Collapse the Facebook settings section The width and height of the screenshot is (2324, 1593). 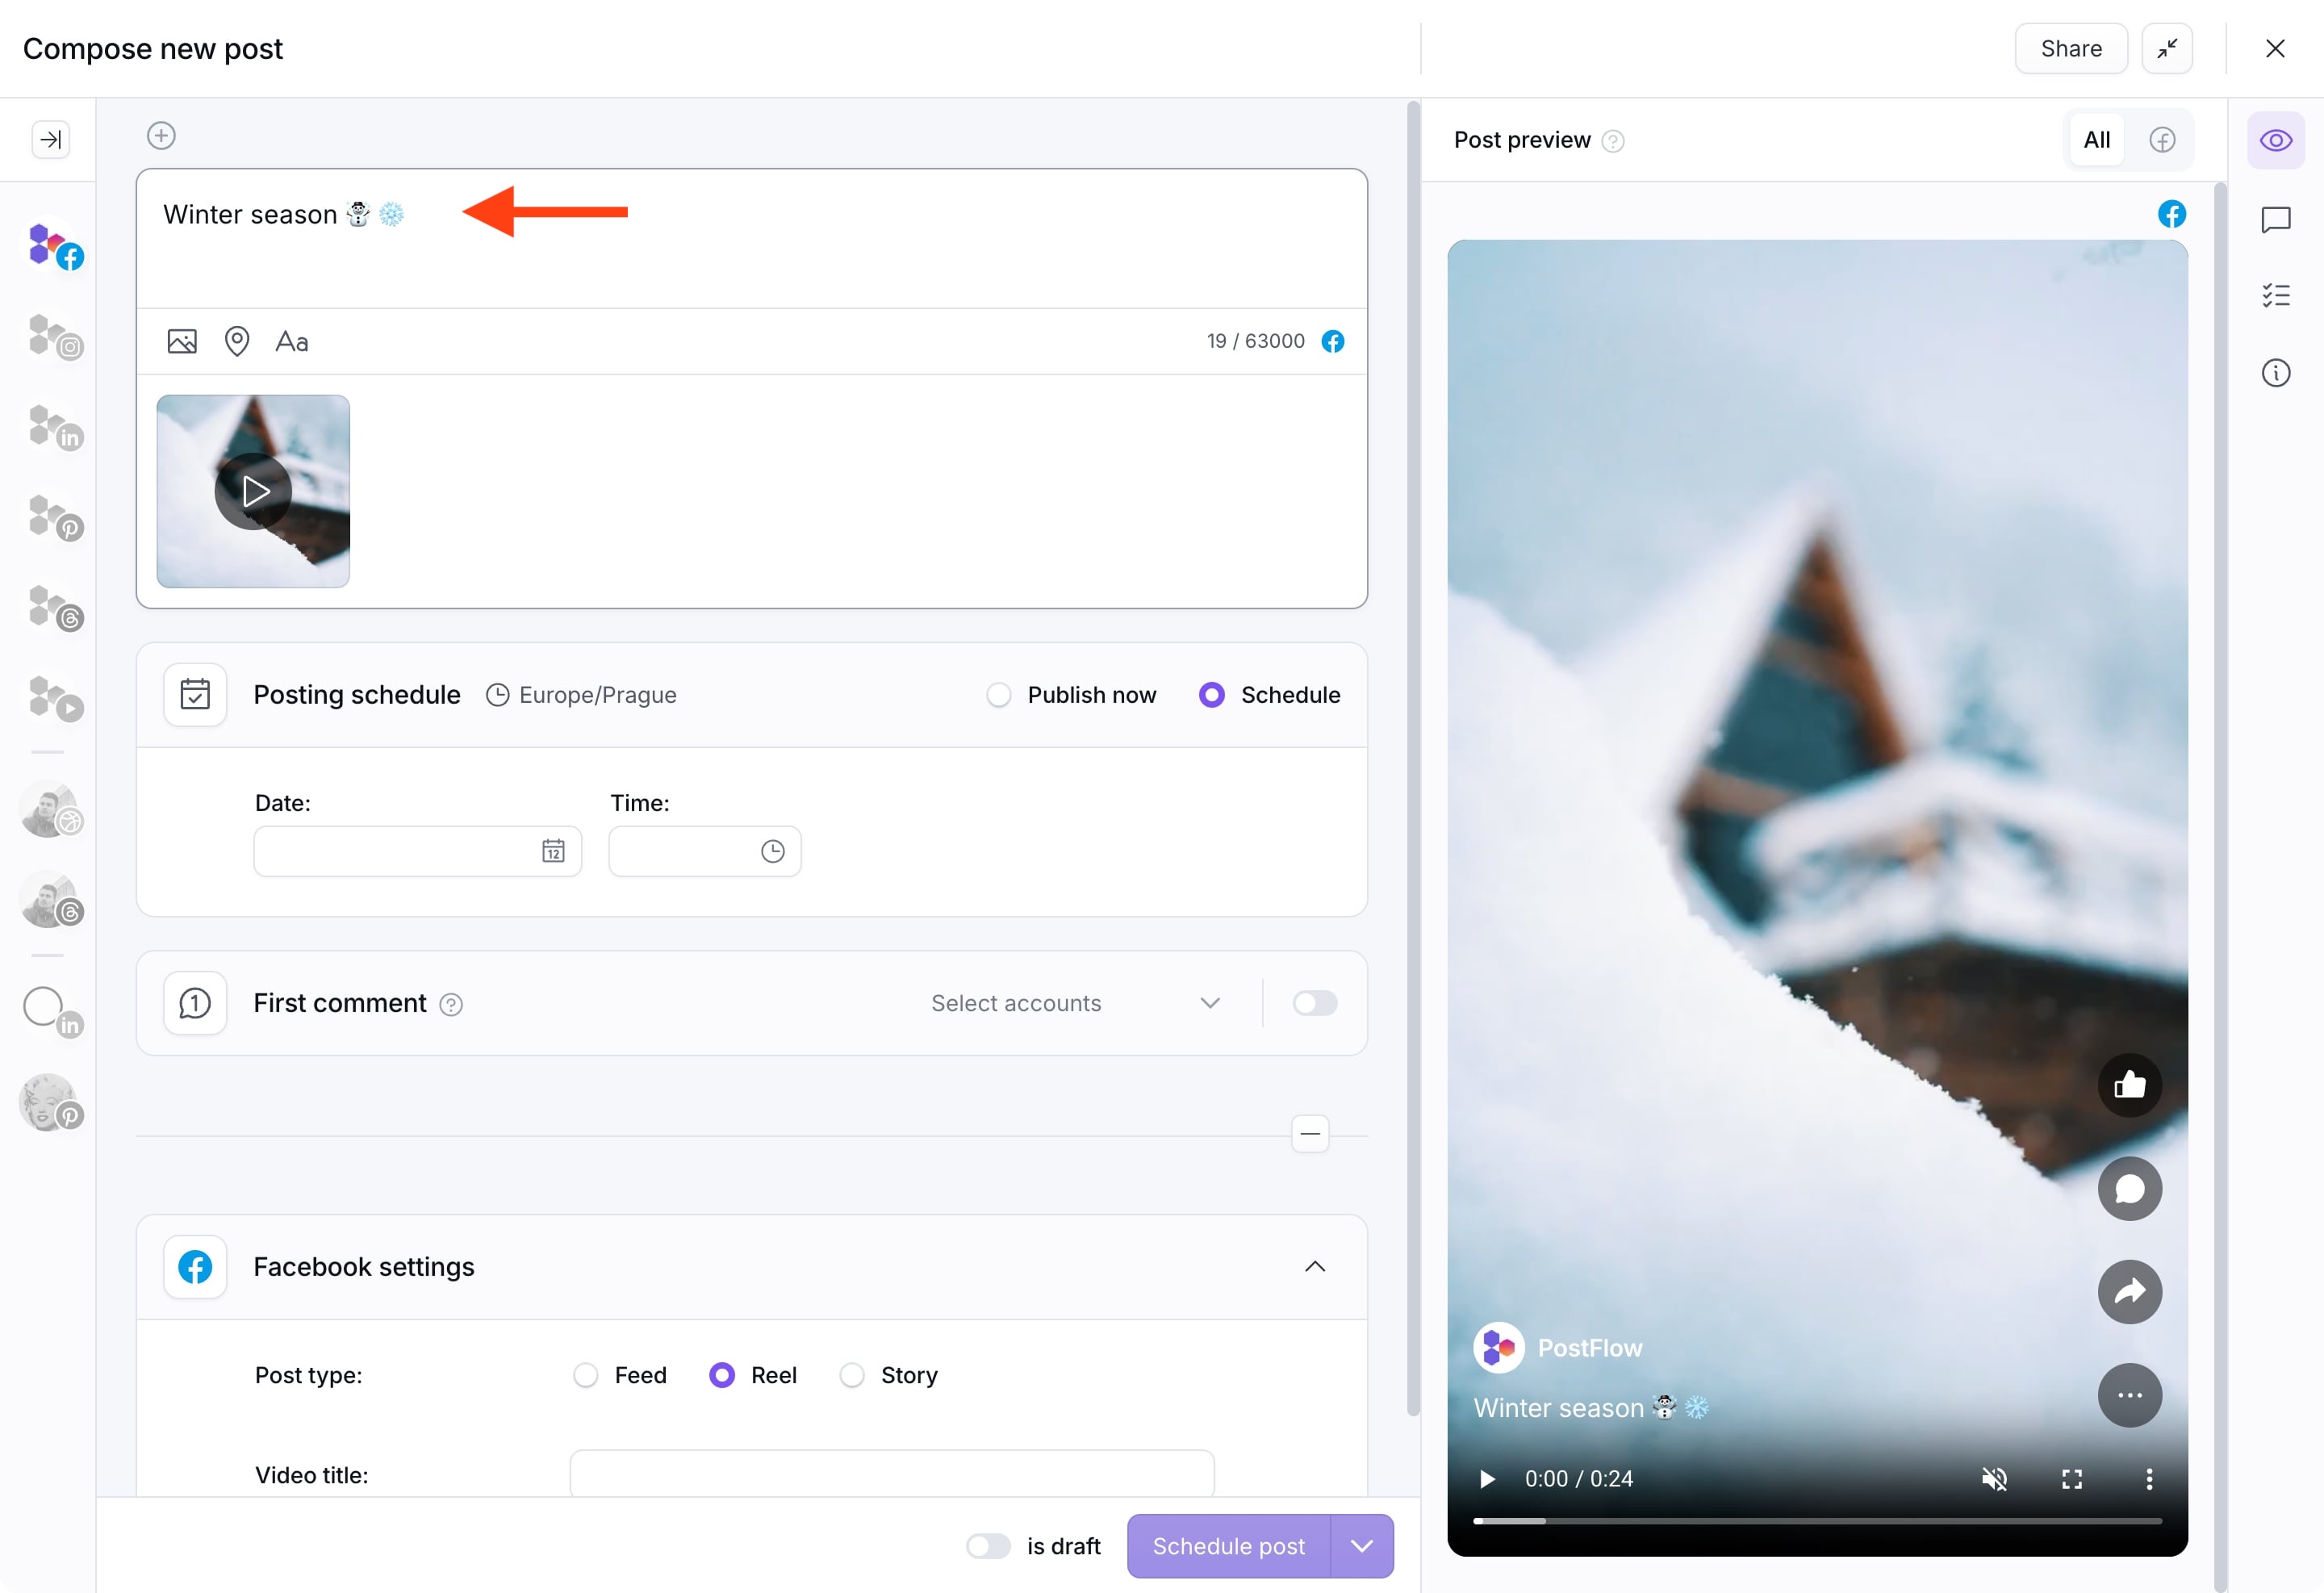(1315, 1267)
